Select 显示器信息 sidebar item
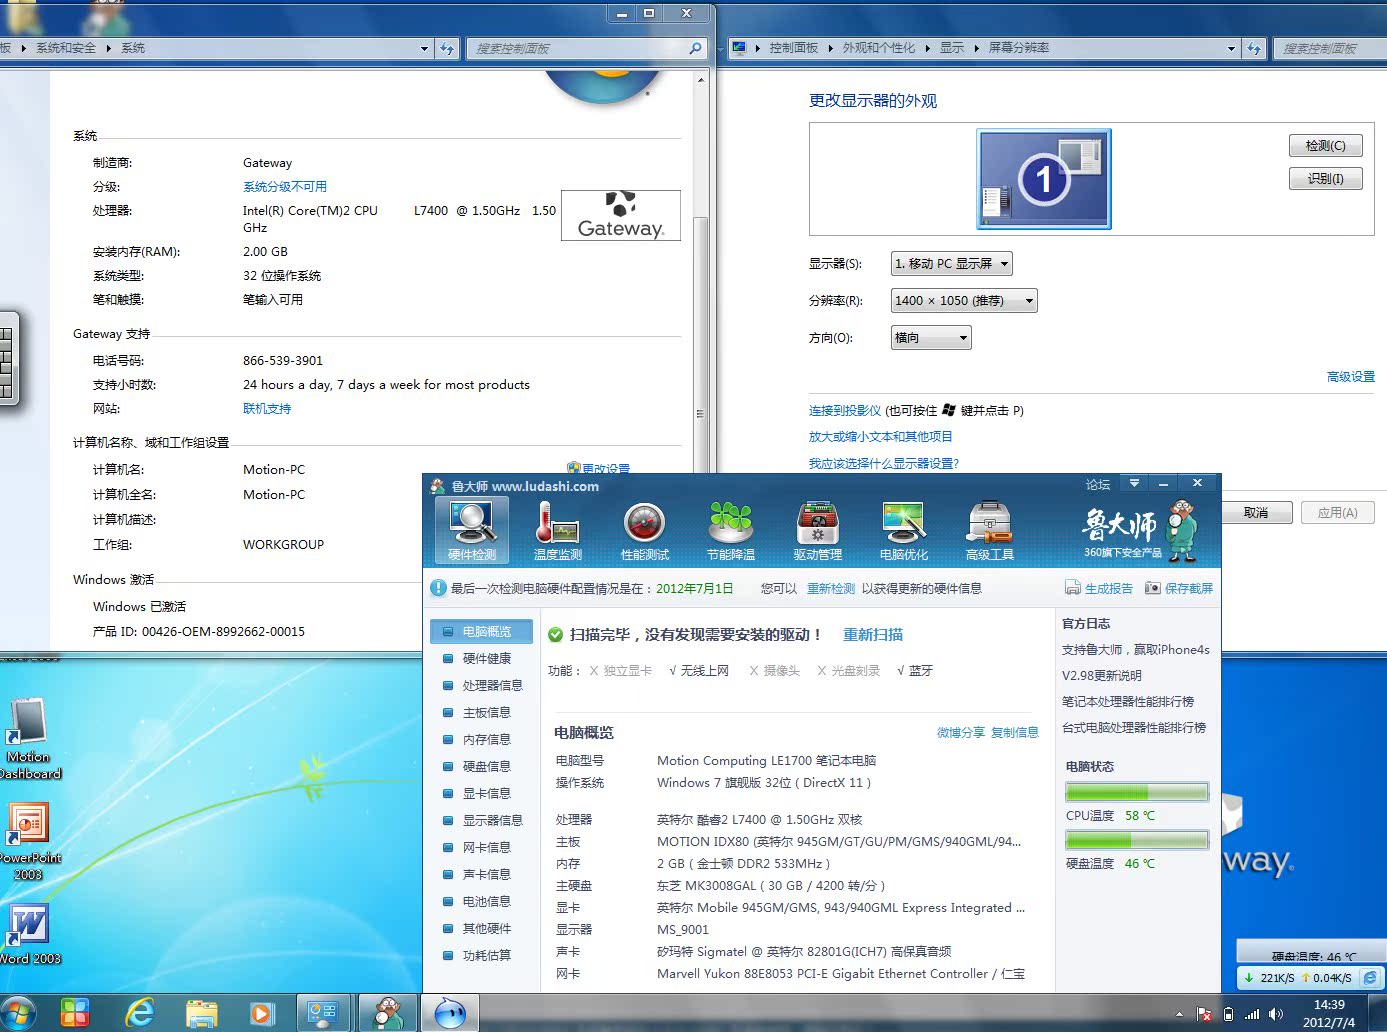1387x1032 pixels. (482, 820)
